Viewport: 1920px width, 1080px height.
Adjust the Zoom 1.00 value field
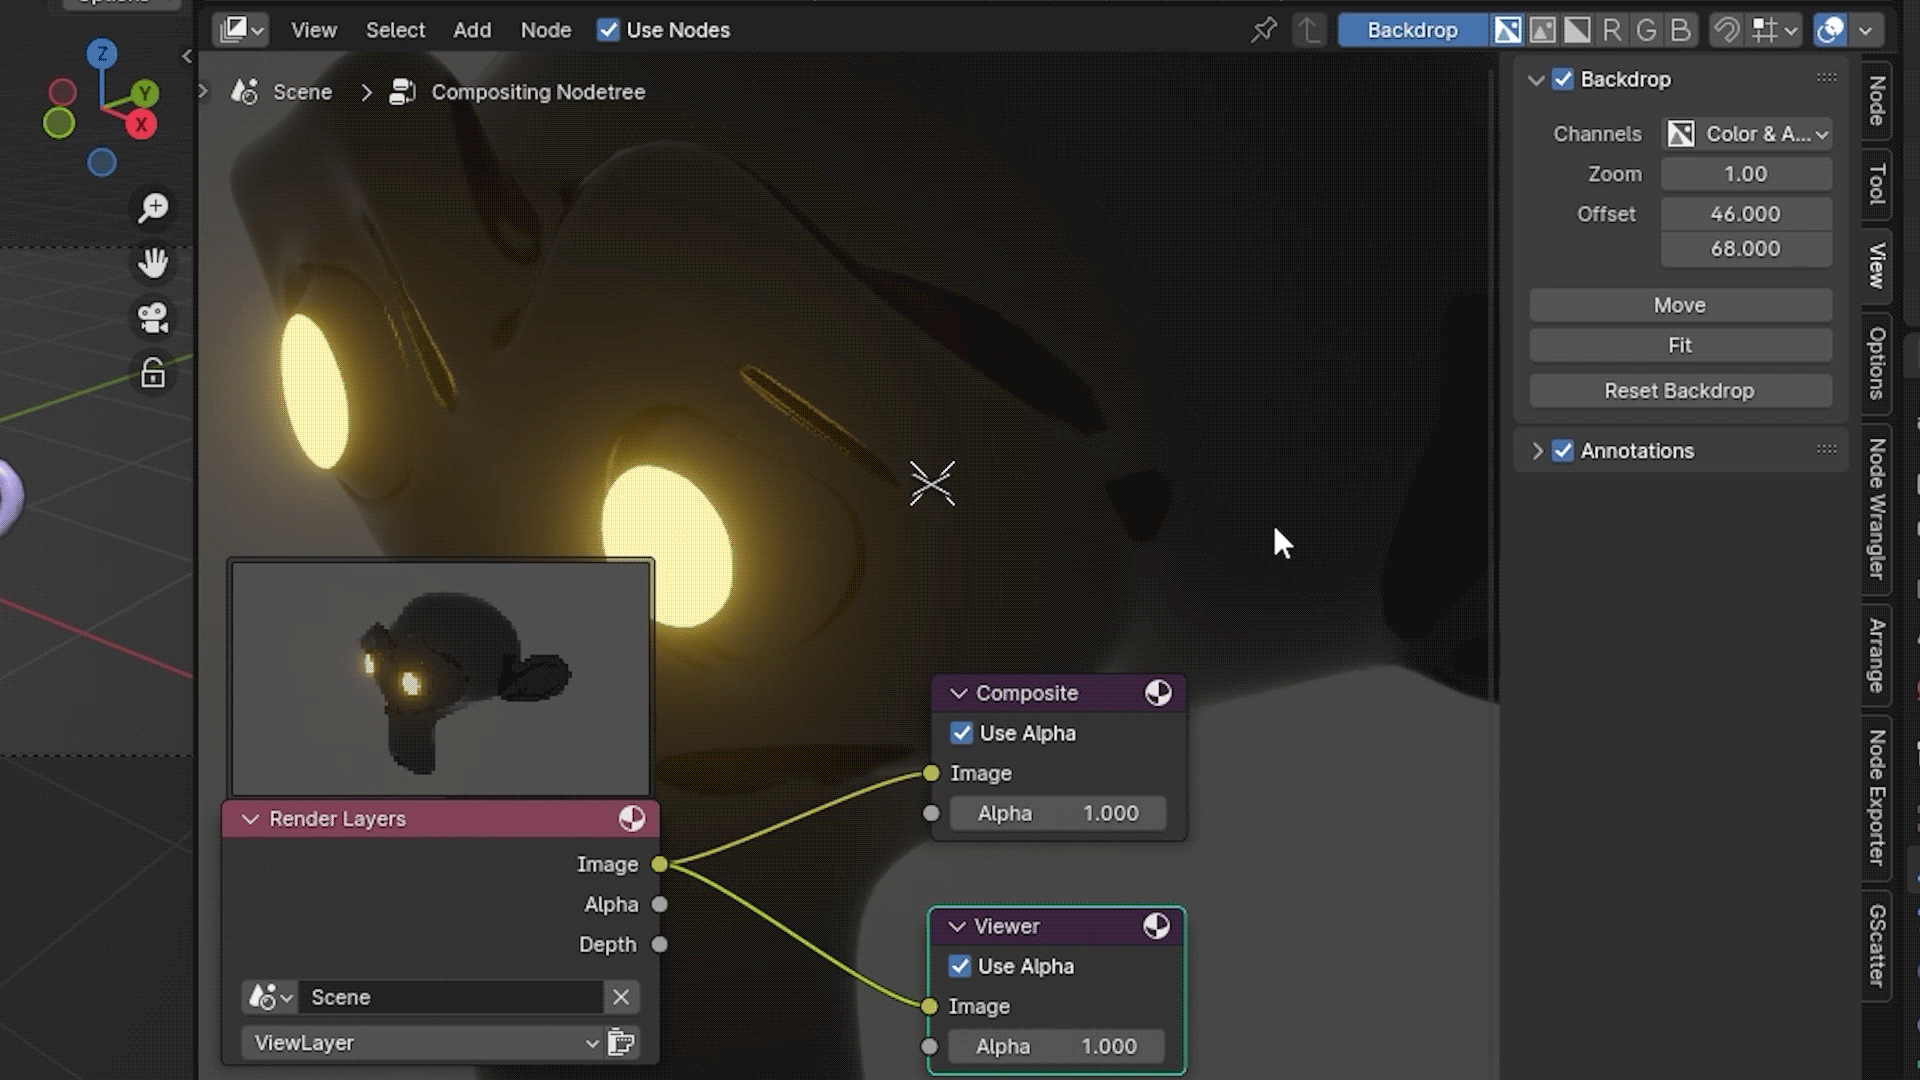[1746, 174]
